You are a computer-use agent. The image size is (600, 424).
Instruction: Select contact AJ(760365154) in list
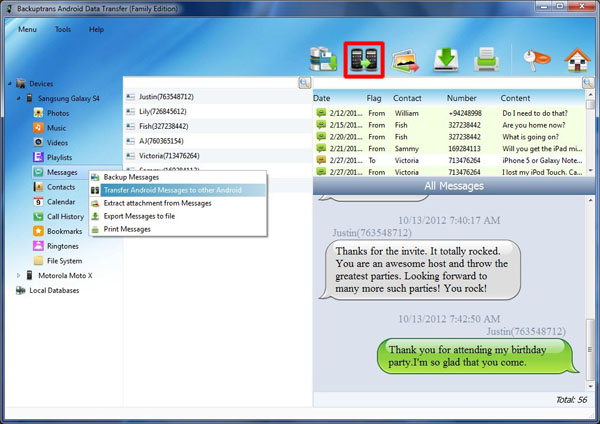tap(218, 141)
